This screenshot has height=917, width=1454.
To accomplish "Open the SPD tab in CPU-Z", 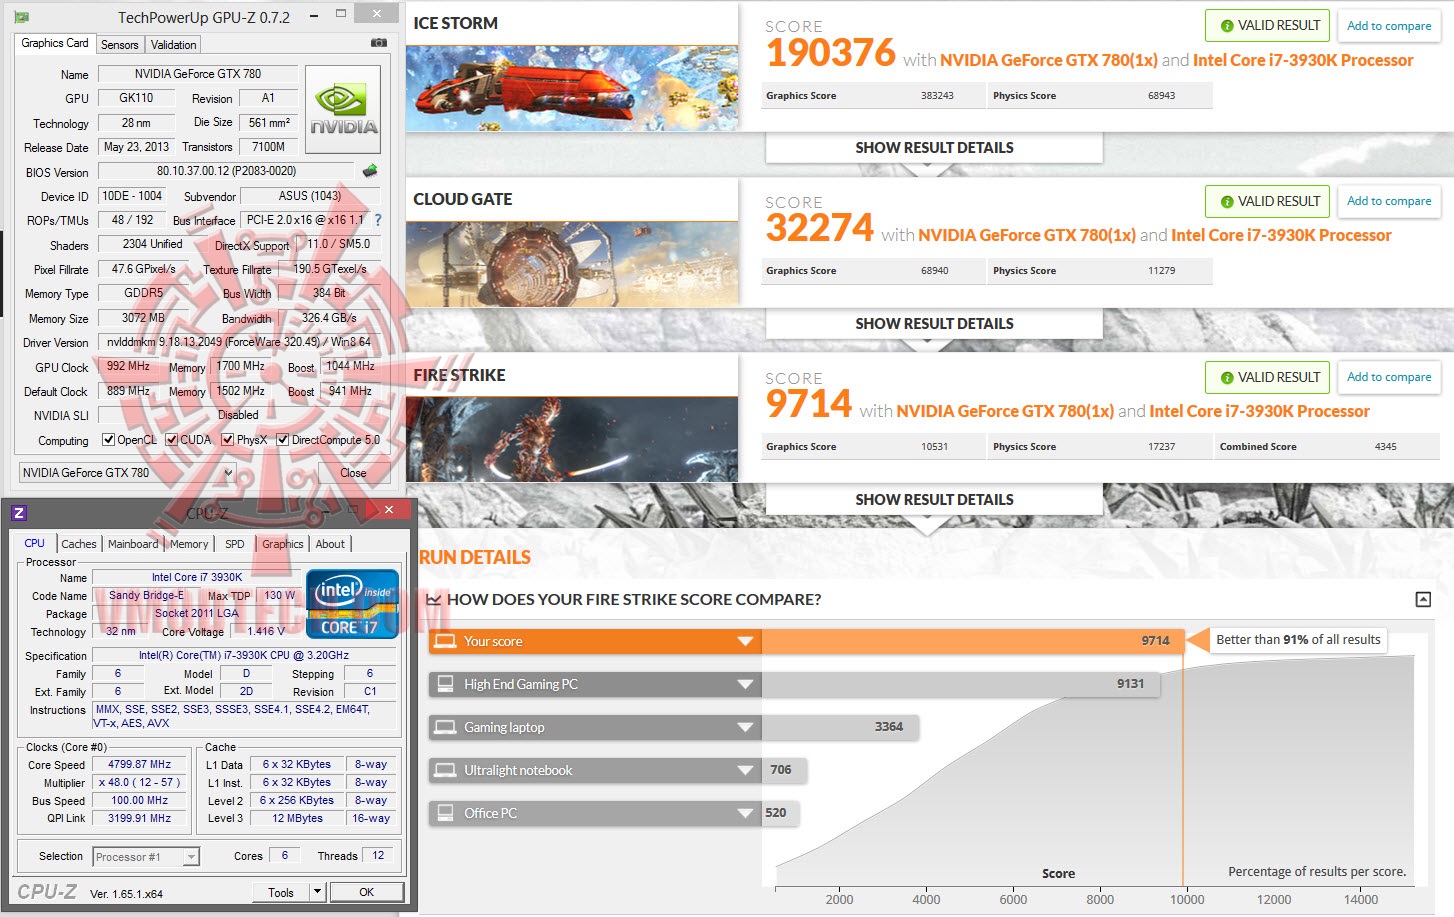I will point(235,544).
